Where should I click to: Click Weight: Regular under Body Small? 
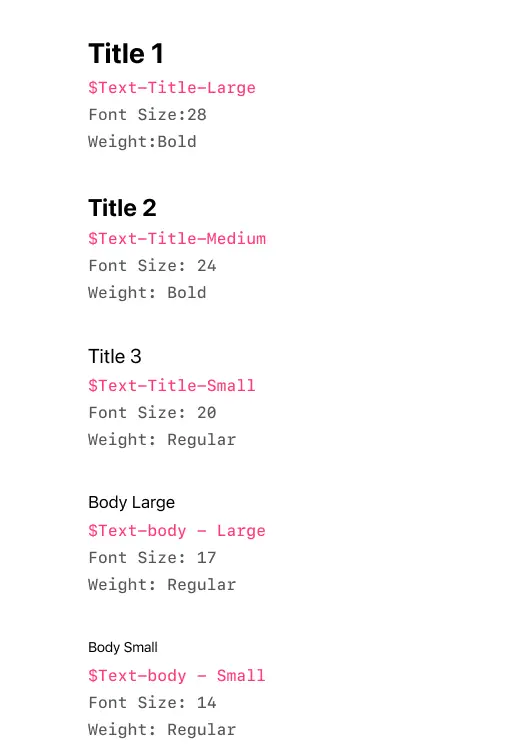(x=162, y=729)
